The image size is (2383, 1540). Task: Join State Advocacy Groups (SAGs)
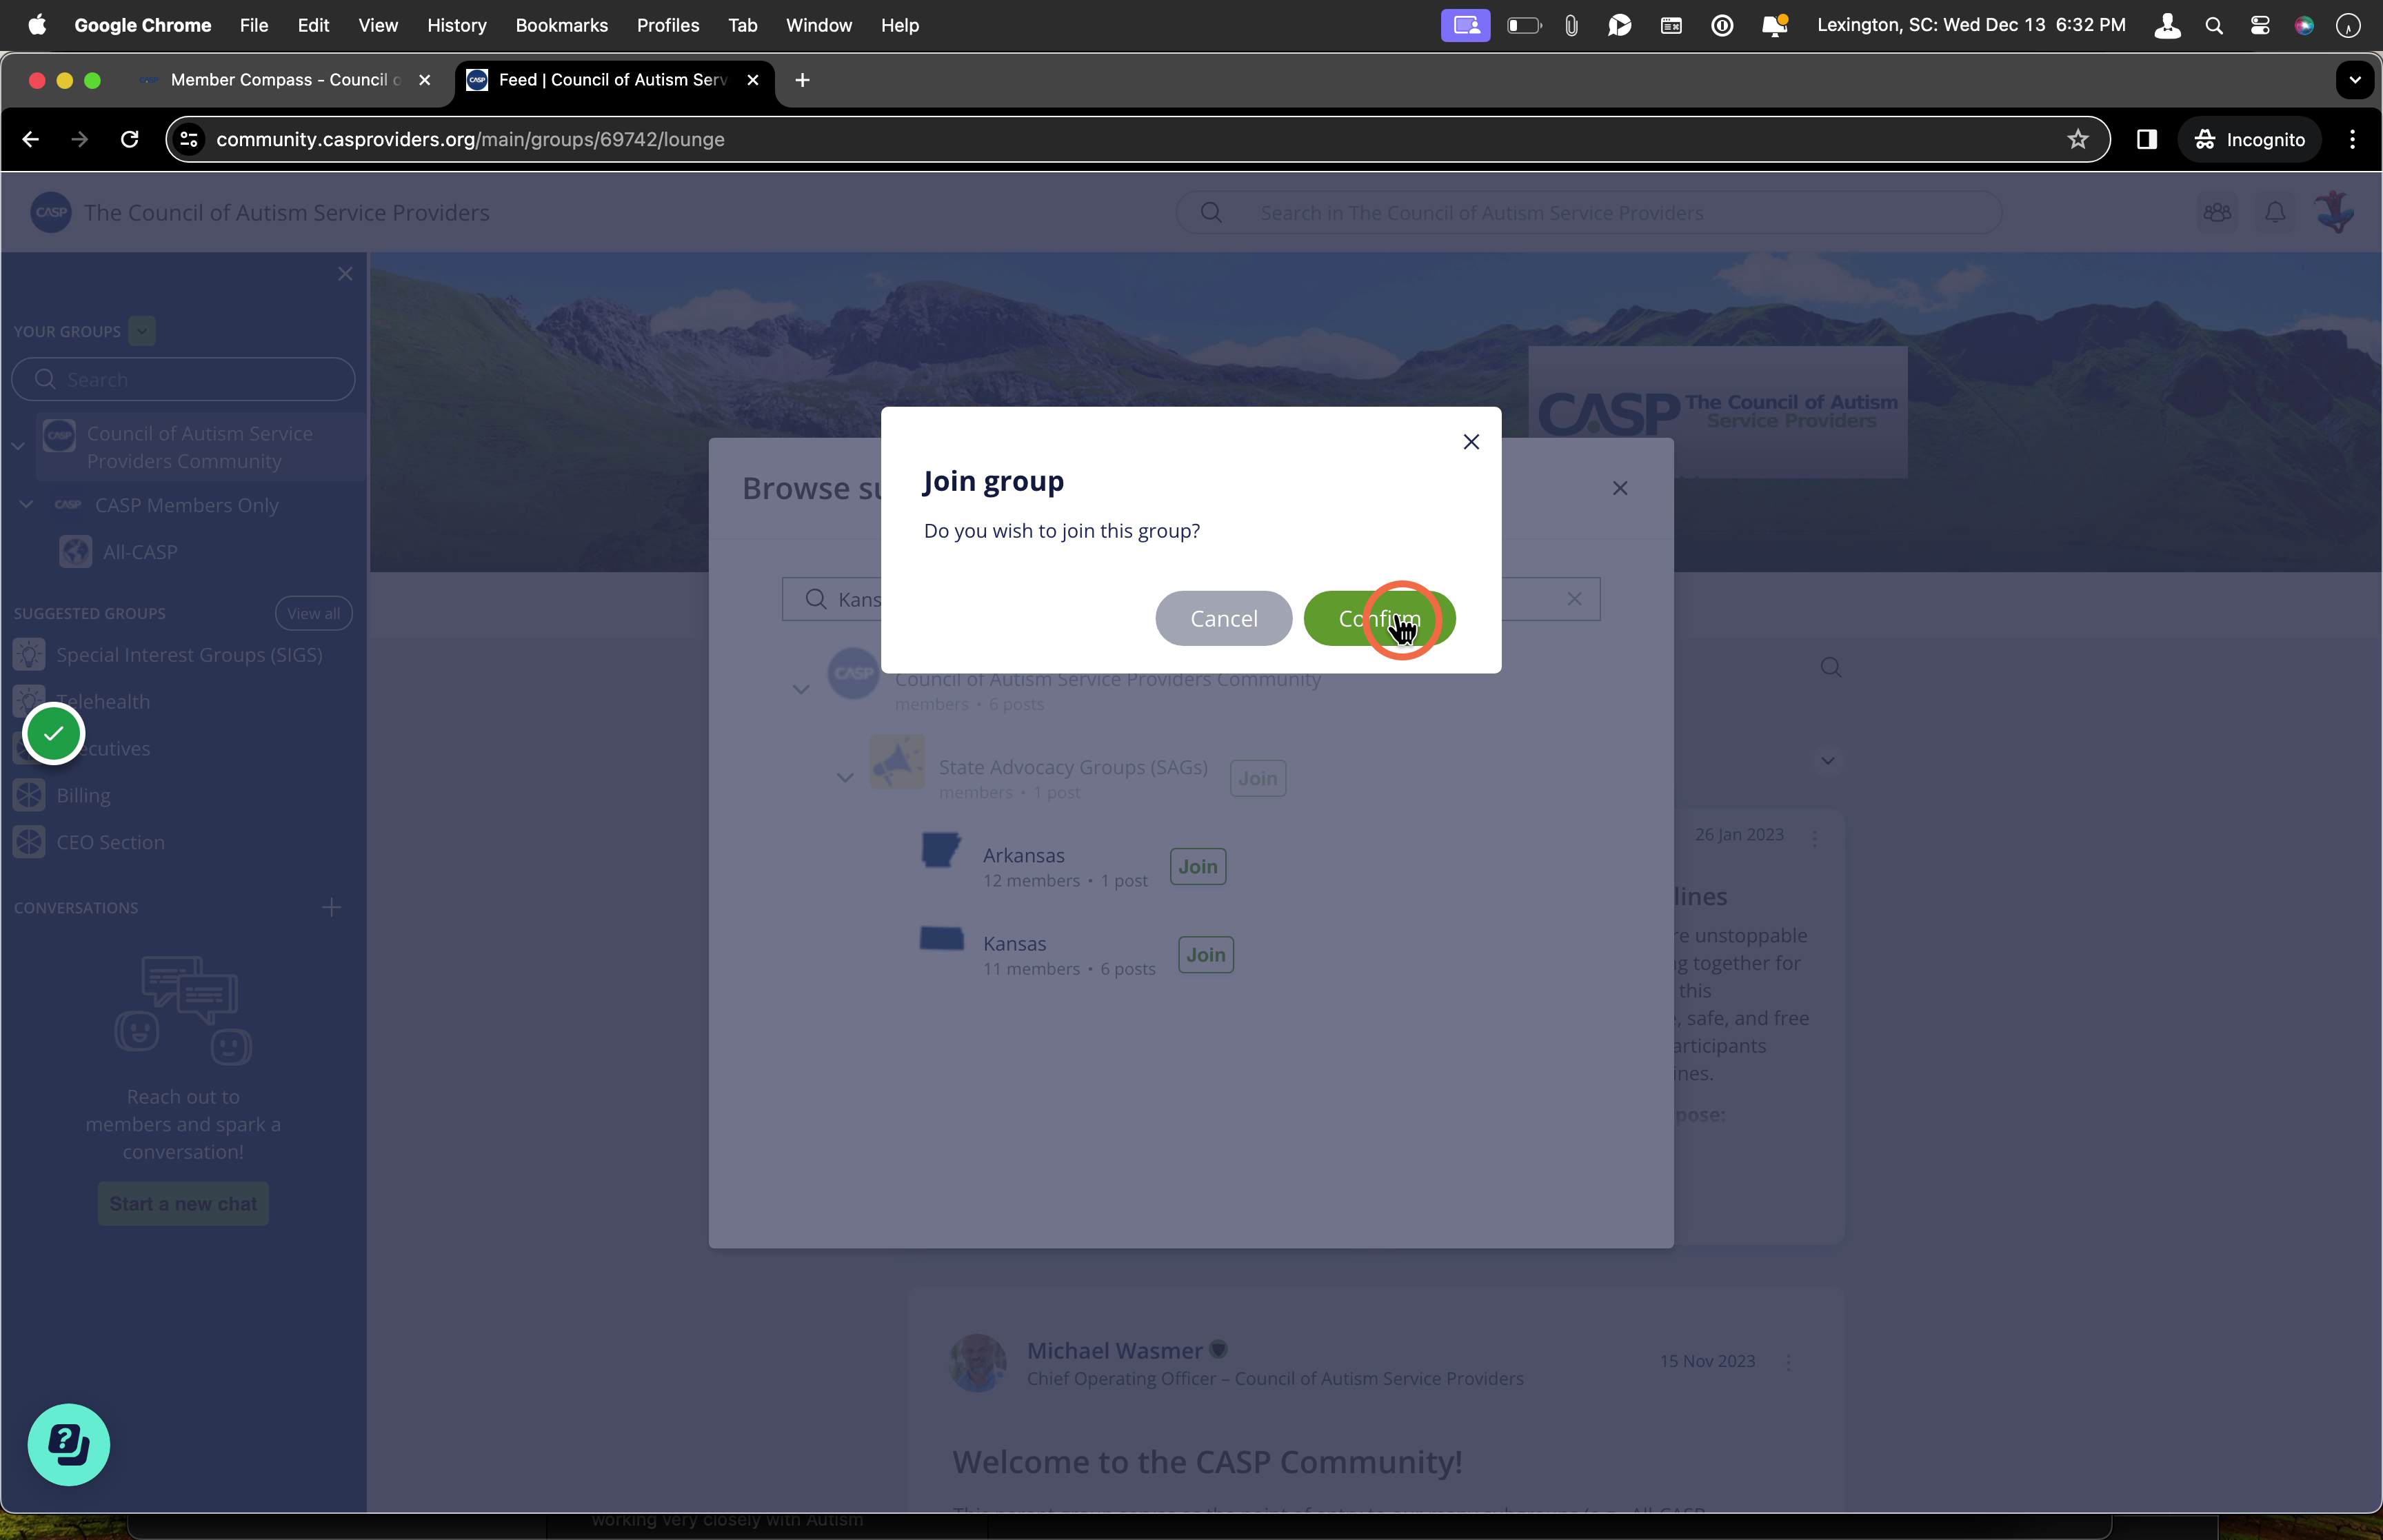point(1257,779)
